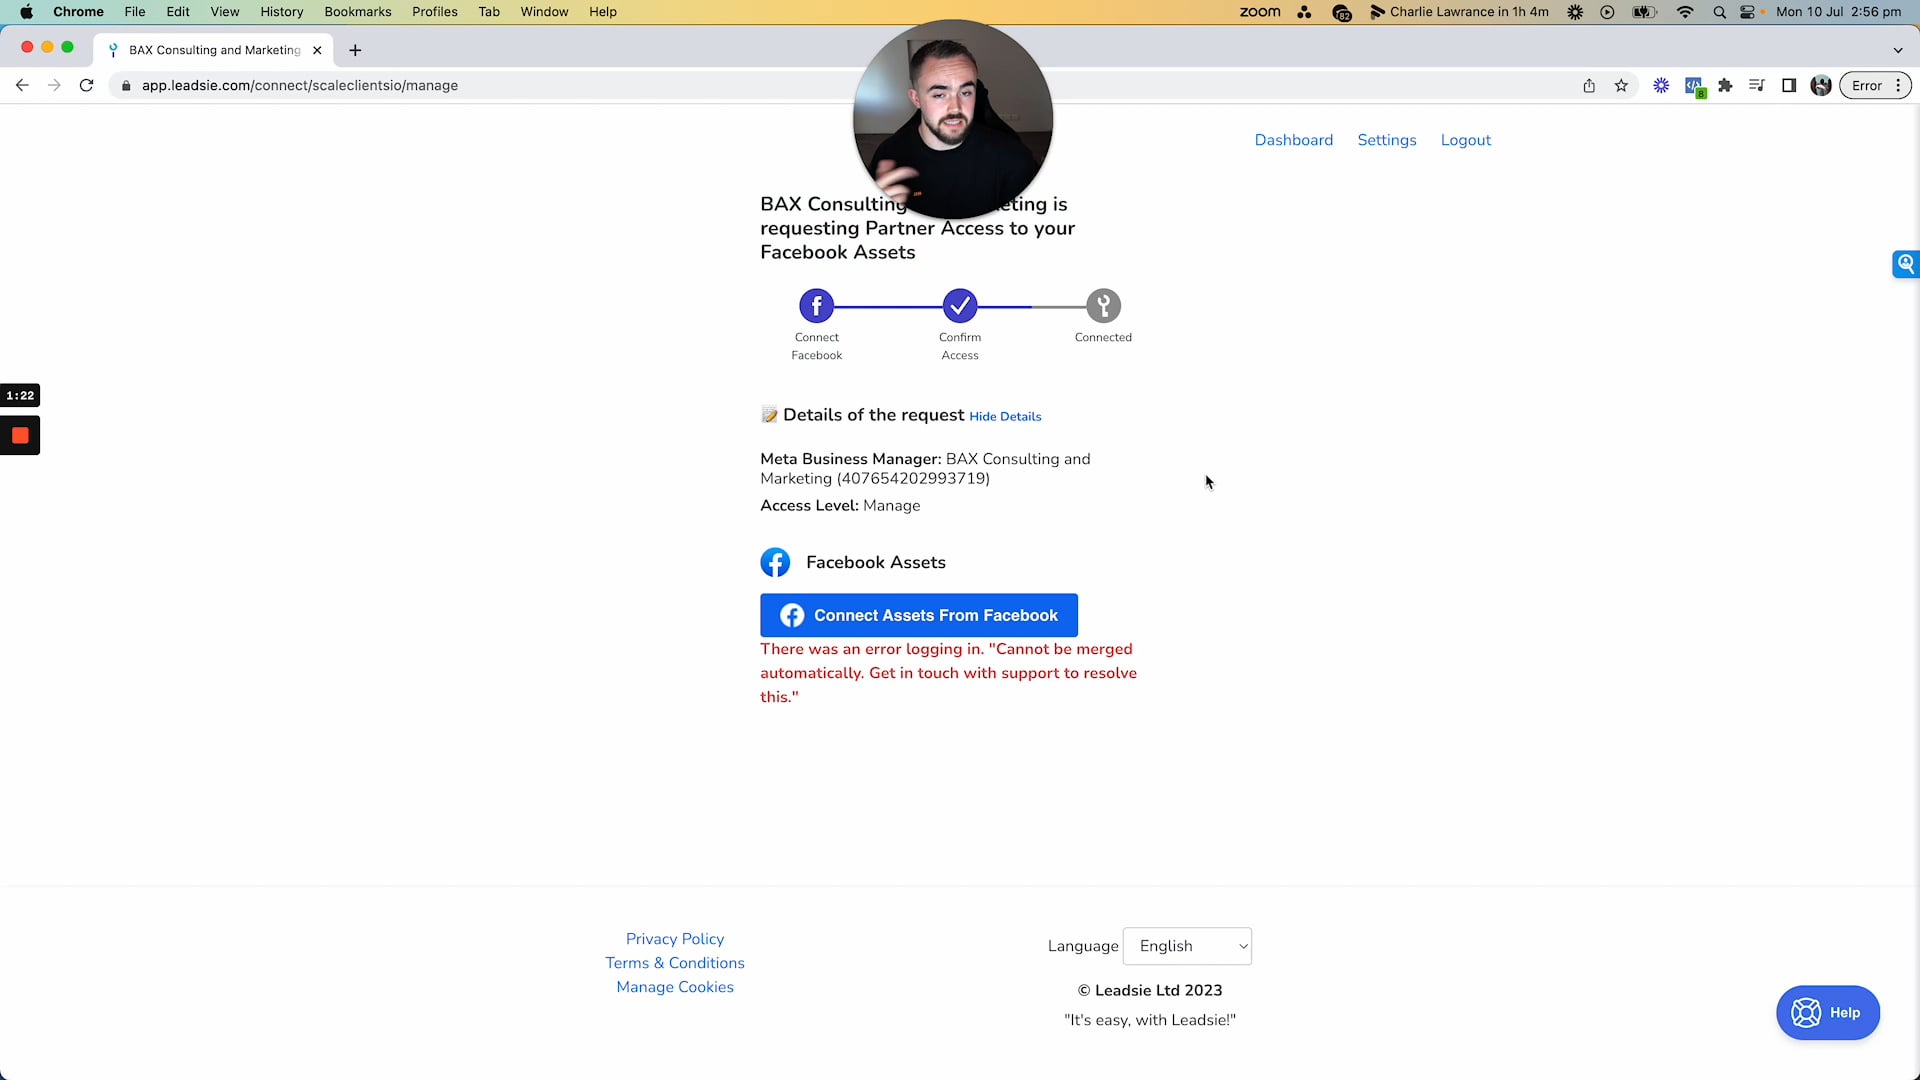Open the Help menu in menu bar
1920x1080 pixels.
603,12
